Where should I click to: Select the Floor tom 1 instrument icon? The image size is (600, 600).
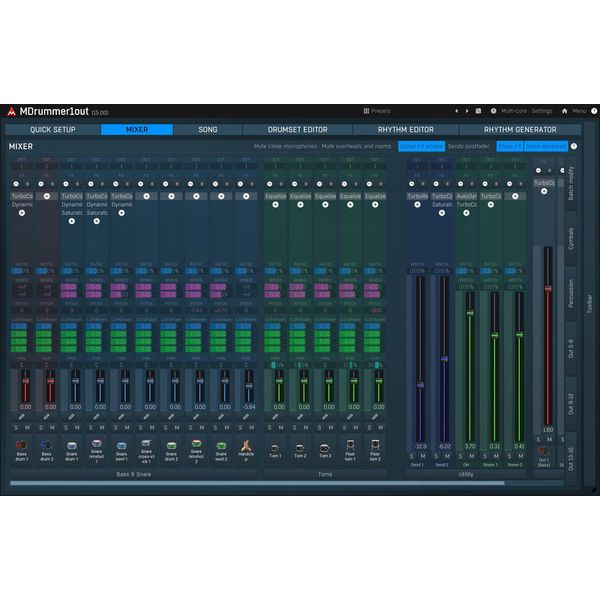pos(350,445)
